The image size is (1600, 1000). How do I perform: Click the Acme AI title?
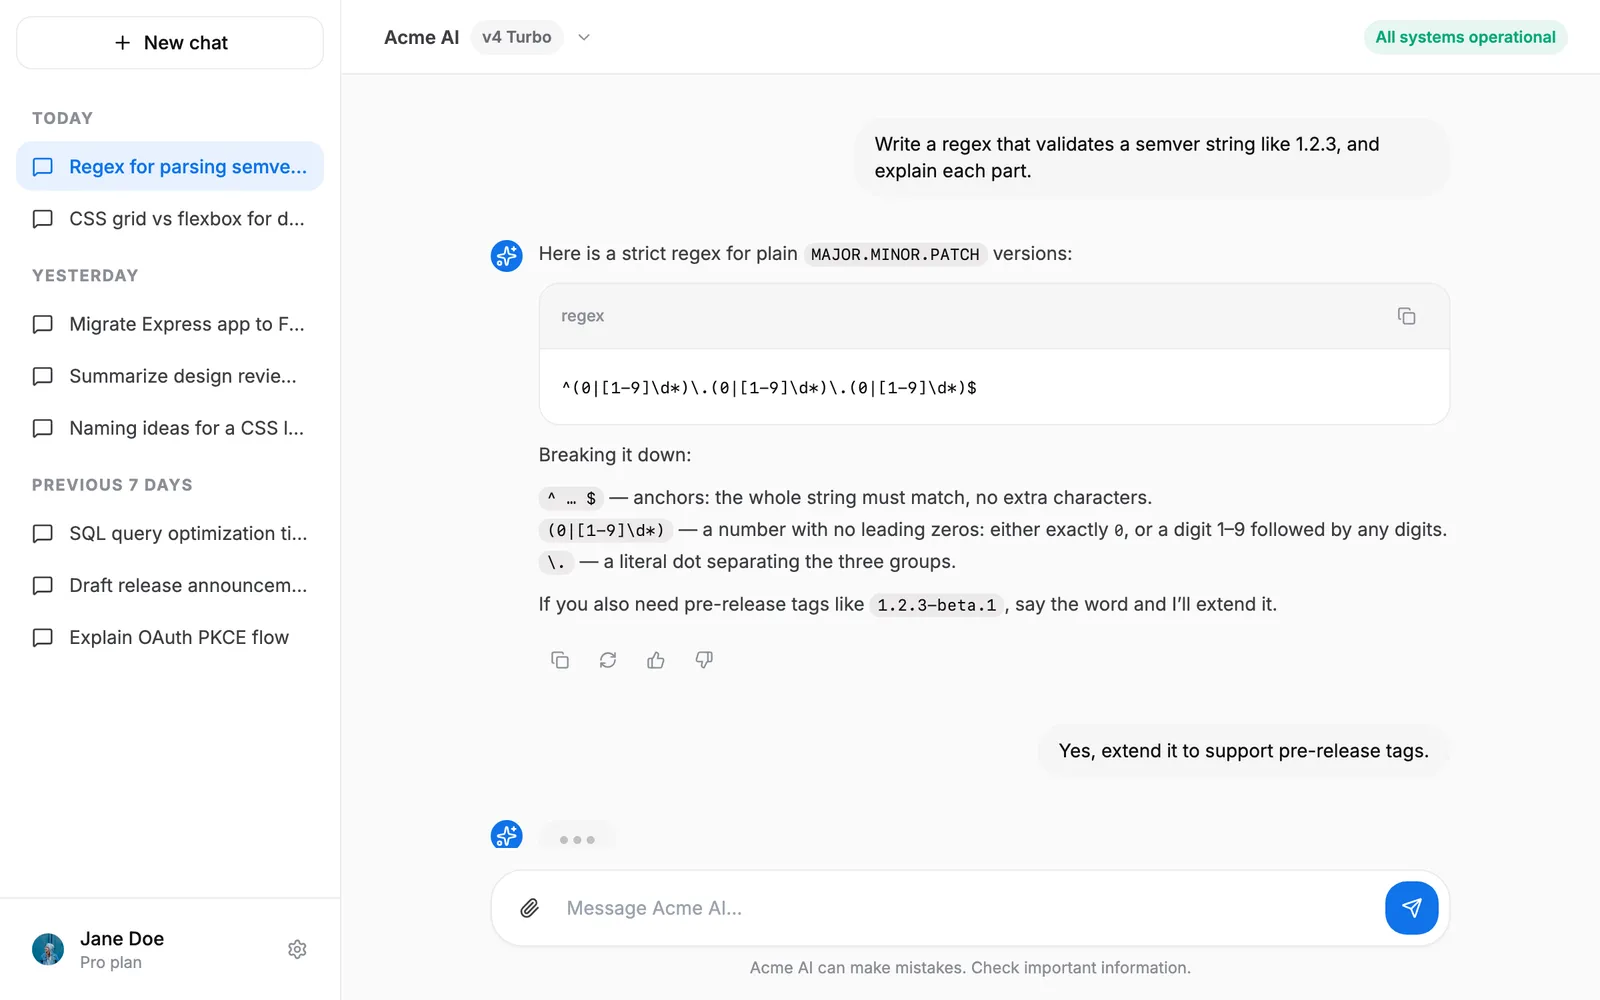422,37
